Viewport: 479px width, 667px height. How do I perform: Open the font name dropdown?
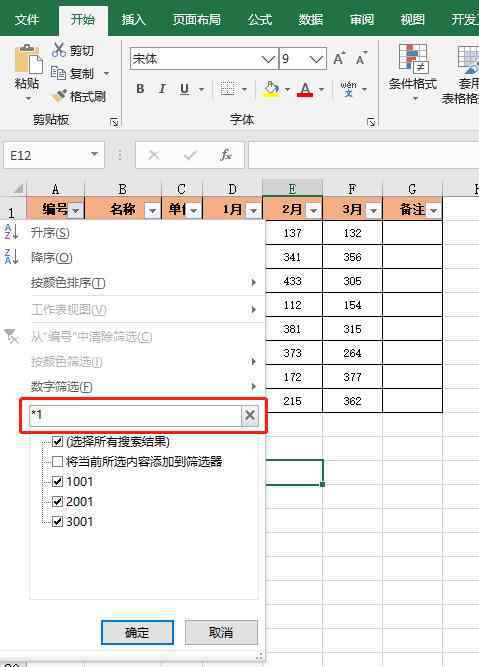pos(268,59)
